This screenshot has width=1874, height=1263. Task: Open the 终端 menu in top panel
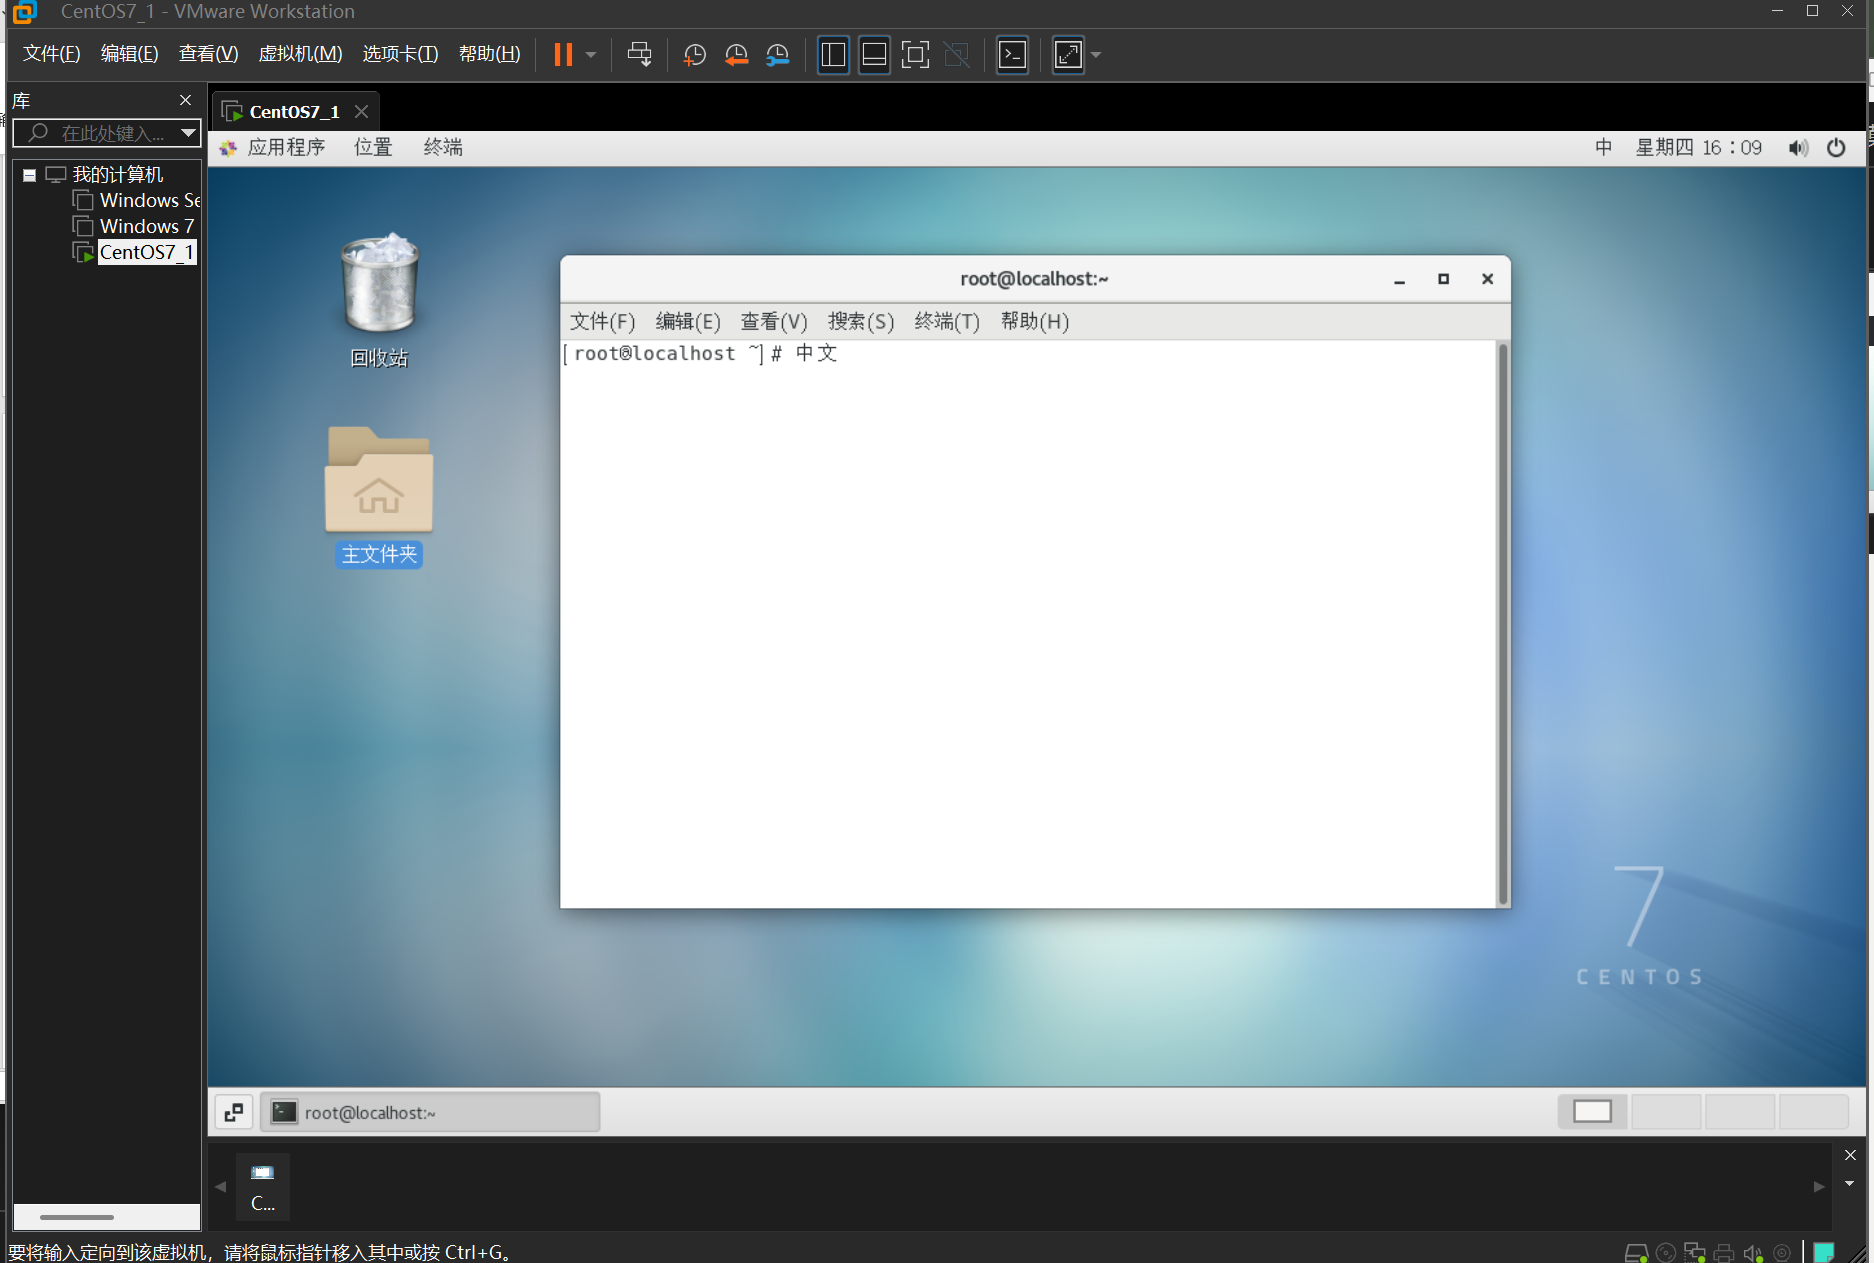(x=443, y=148)
